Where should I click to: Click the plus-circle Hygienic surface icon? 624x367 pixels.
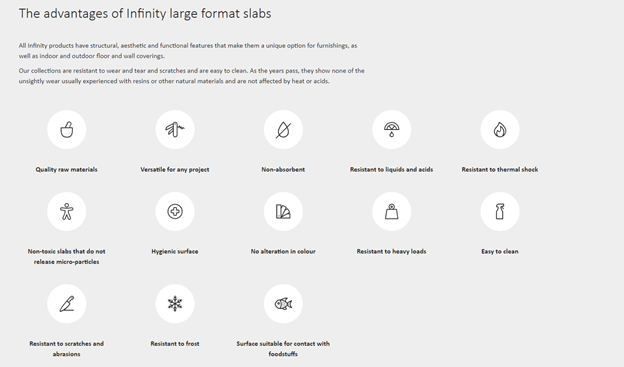[x=175, y=211]
